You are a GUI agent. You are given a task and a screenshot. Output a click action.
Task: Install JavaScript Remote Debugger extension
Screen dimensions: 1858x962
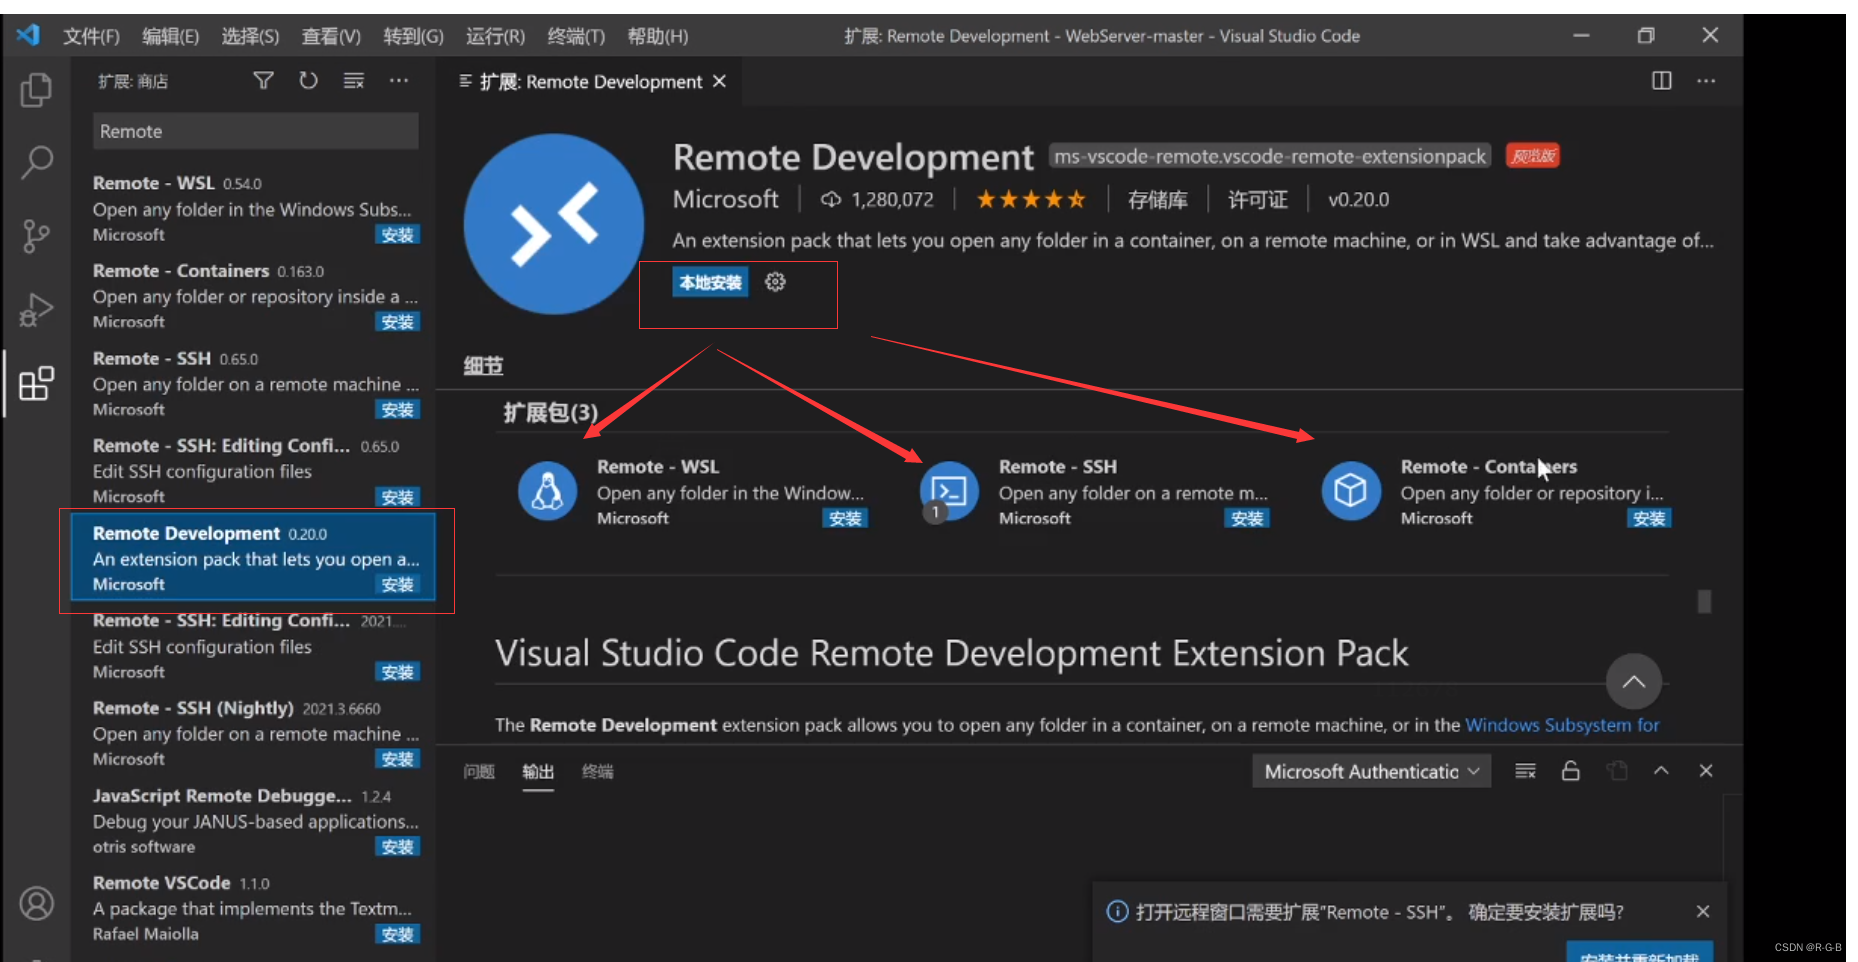coord(398,847)
